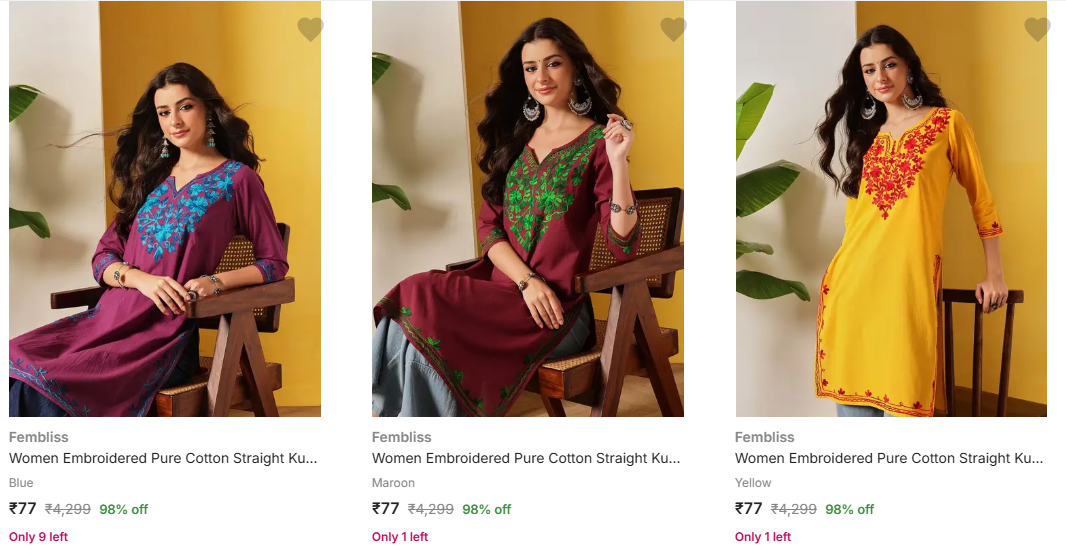1066x550 pixels.
Task: Select the Maroon color label
Action: [x=393, y=483]
